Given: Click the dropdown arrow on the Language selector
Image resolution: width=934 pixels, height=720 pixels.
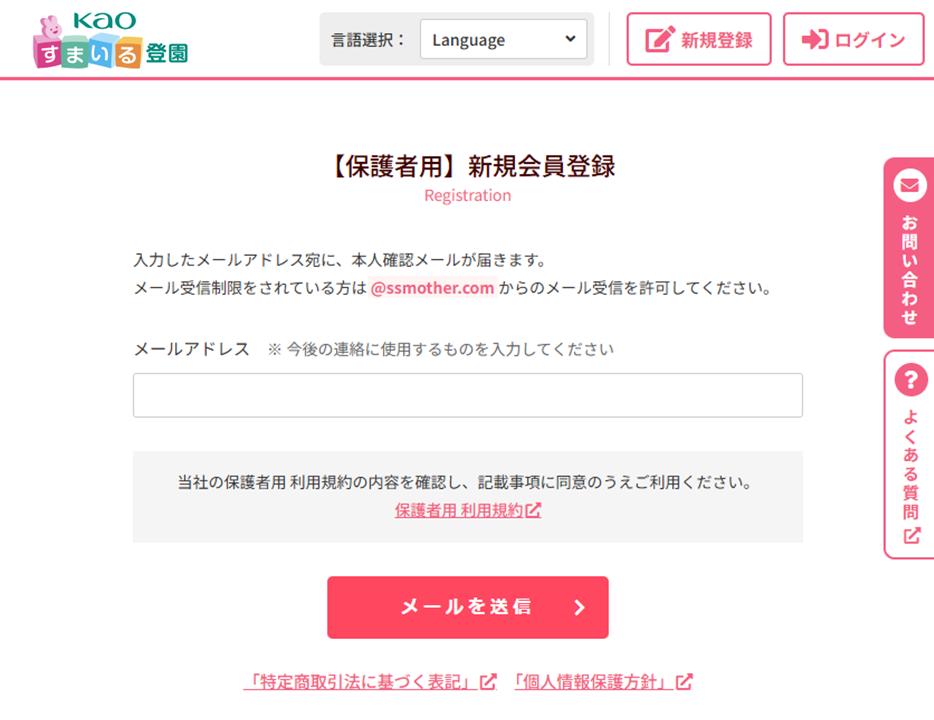Looking at the screenshot, I should click(x=571, y=39).
